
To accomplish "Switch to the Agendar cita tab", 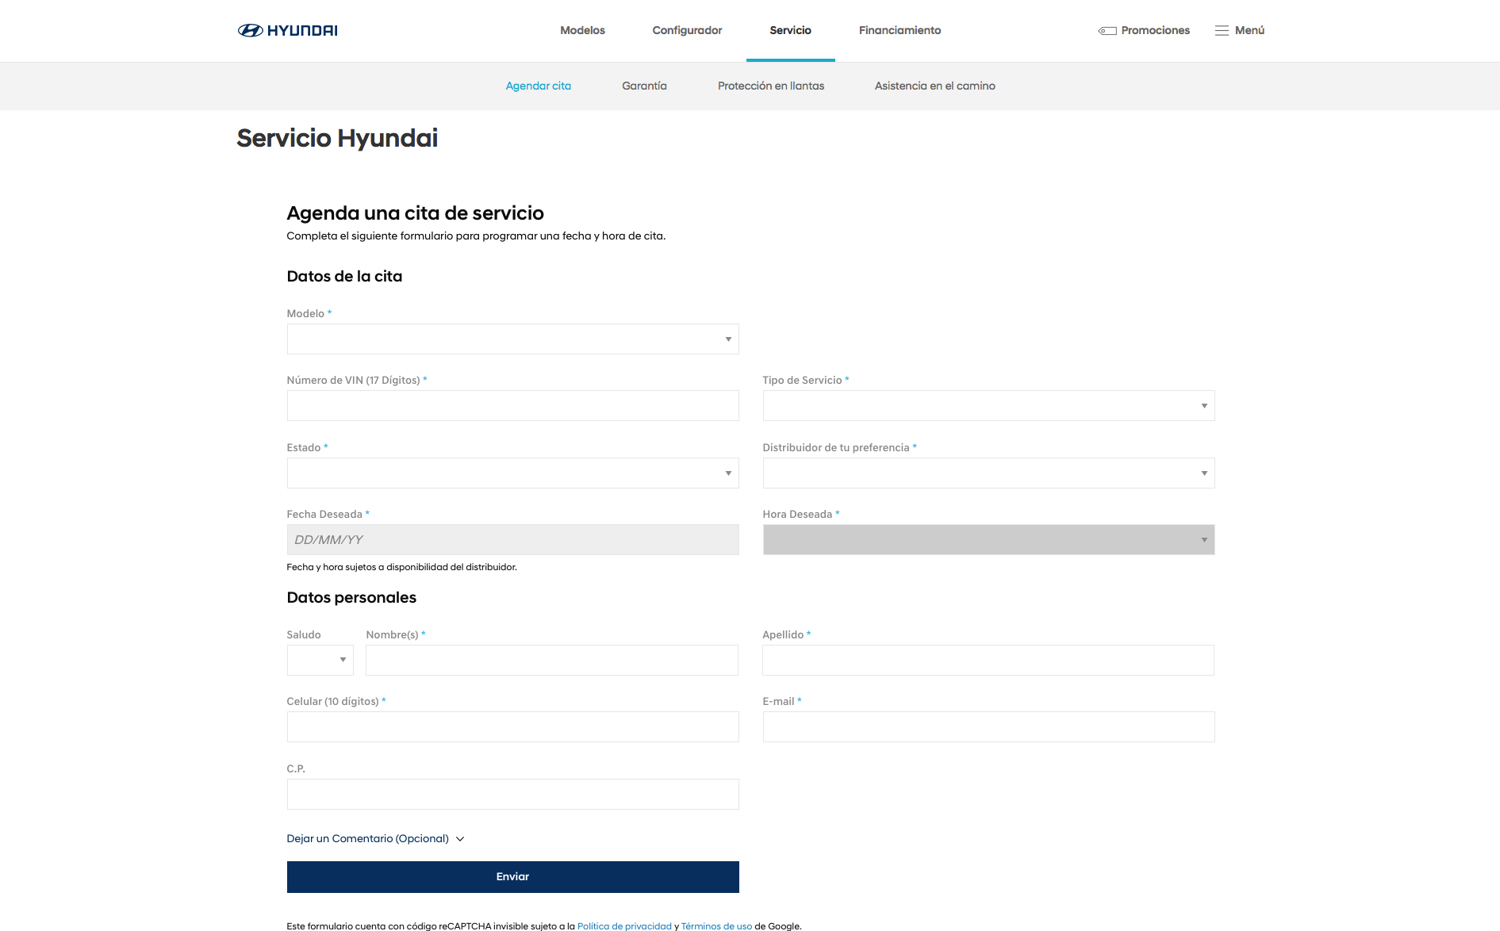I will tap(538, 86).
